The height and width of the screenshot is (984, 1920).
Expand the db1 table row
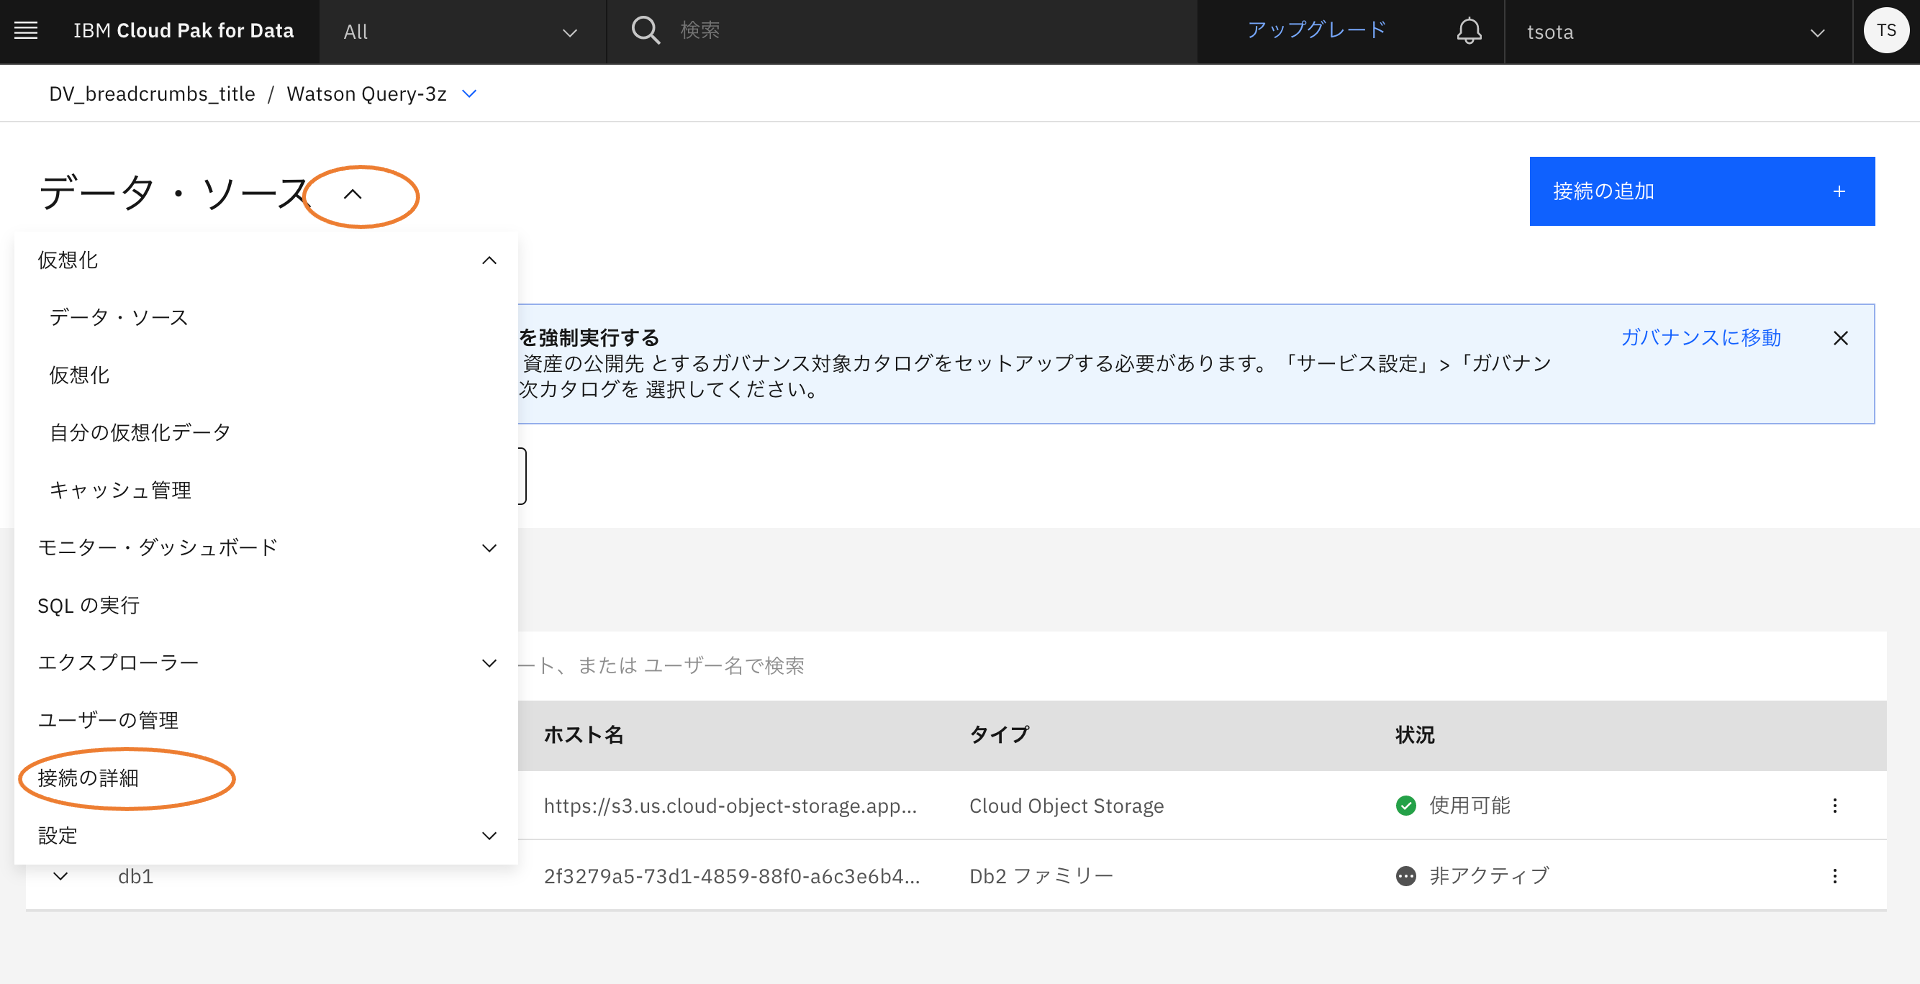click(61, 876)
